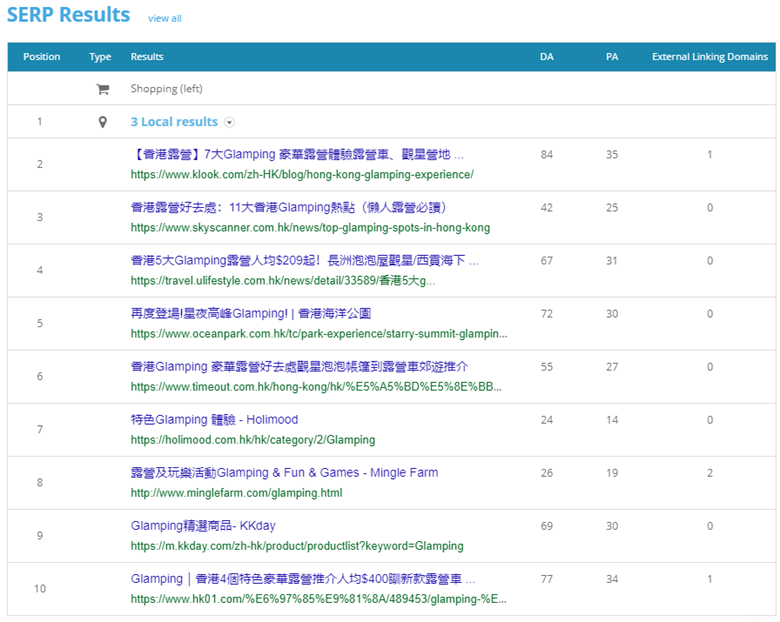Open the 3 Local results link
Viewport: 780px width, 622px height.
click(174, 122)
